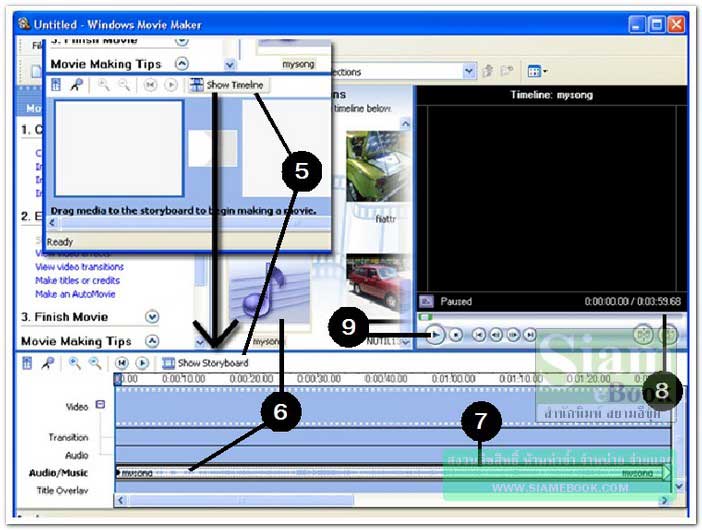702x530 pixels.
Task: Open Make titles or credits link
Action: (77, 281)
